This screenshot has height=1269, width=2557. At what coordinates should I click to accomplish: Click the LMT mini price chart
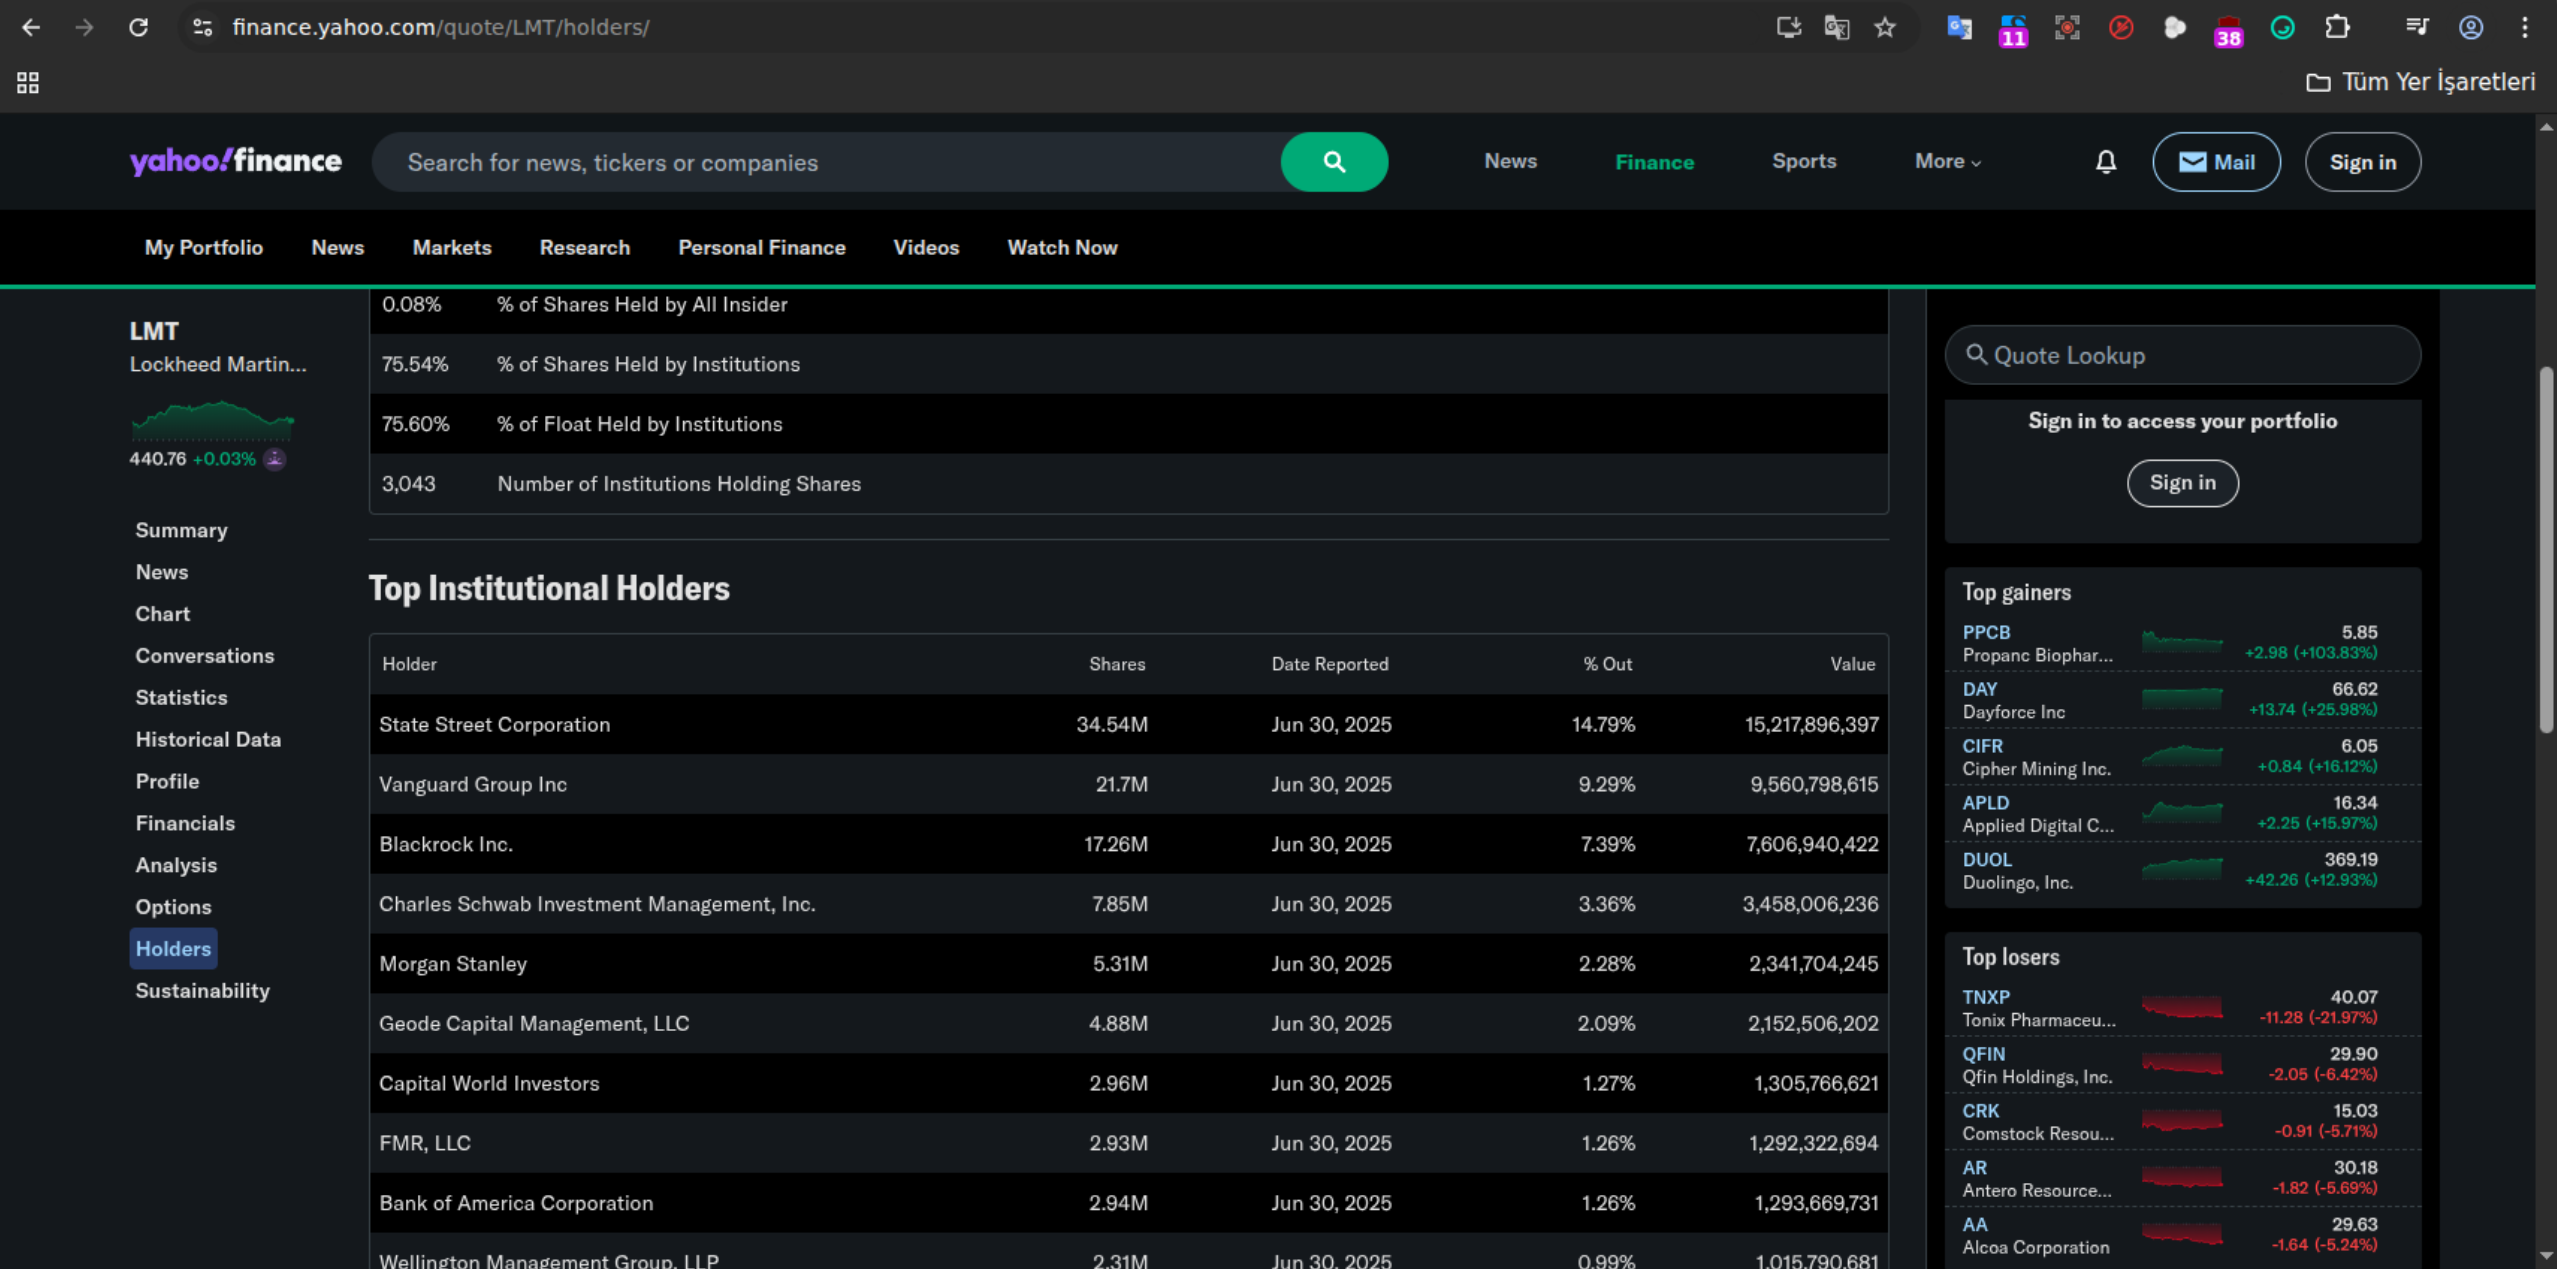[212, 420]
